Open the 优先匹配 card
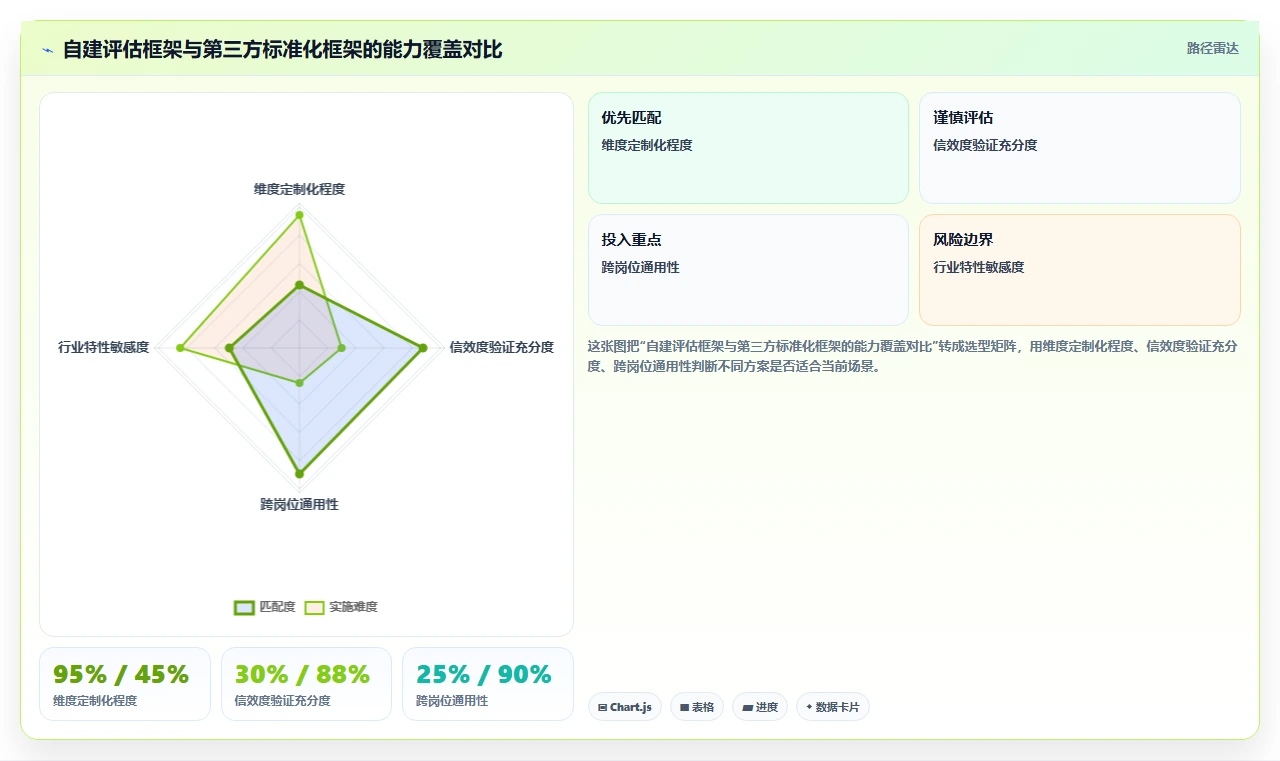 pos(748,148)
